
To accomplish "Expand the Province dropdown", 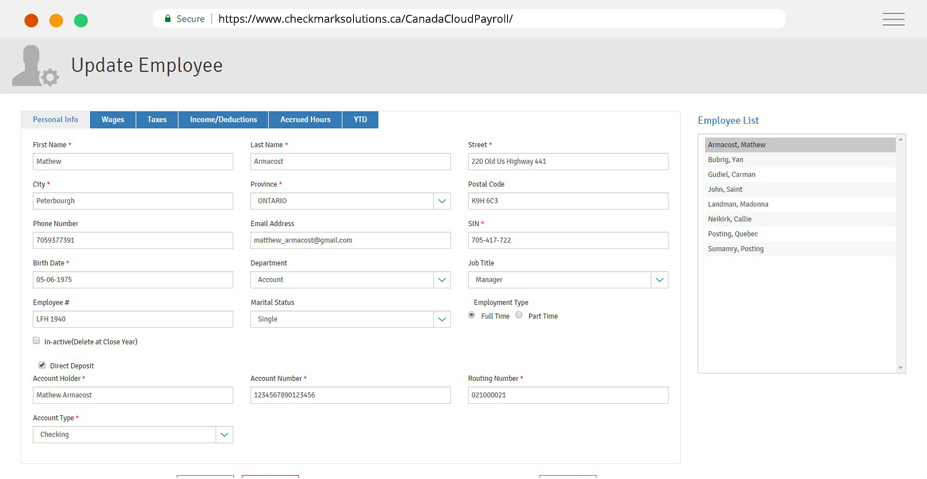I will click(x=442, y=201).
